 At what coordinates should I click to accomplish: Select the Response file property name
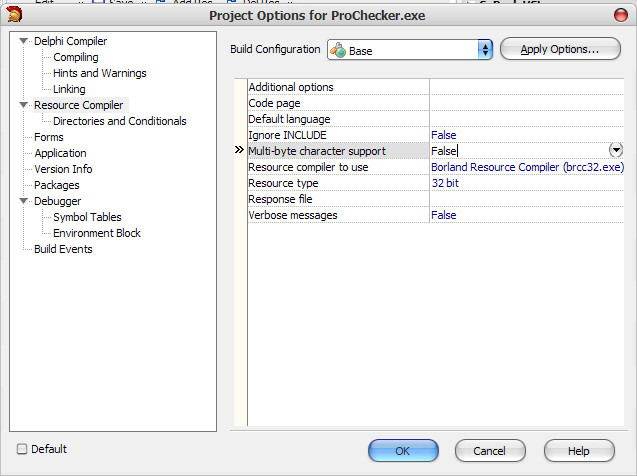(x=280, y=199)
